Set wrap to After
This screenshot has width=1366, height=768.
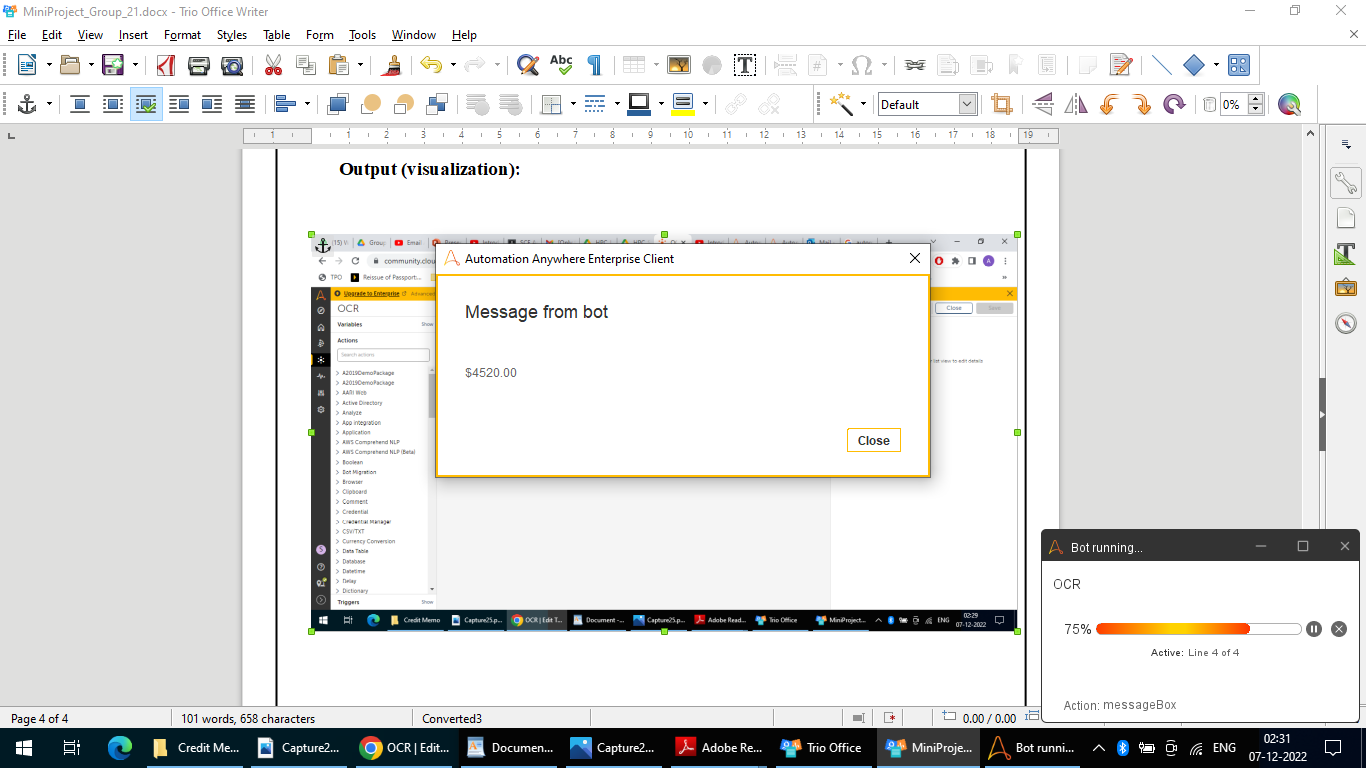click(212, 104)
